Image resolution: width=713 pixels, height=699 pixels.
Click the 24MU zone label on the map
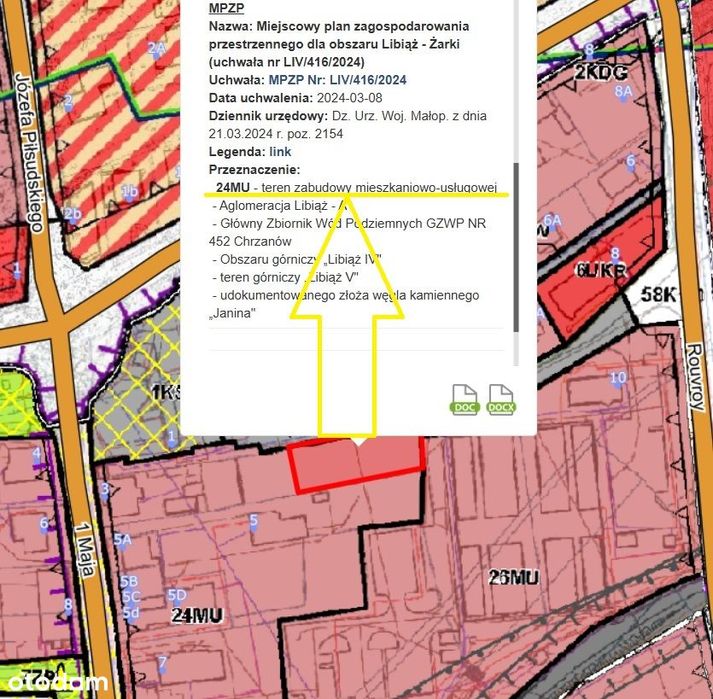pyautogui.click(x=197, y=616)
